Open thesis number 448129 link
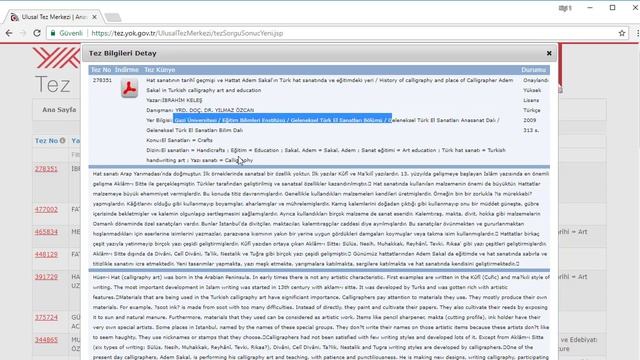Screen dimensions: 640x360 click(46, 254)
